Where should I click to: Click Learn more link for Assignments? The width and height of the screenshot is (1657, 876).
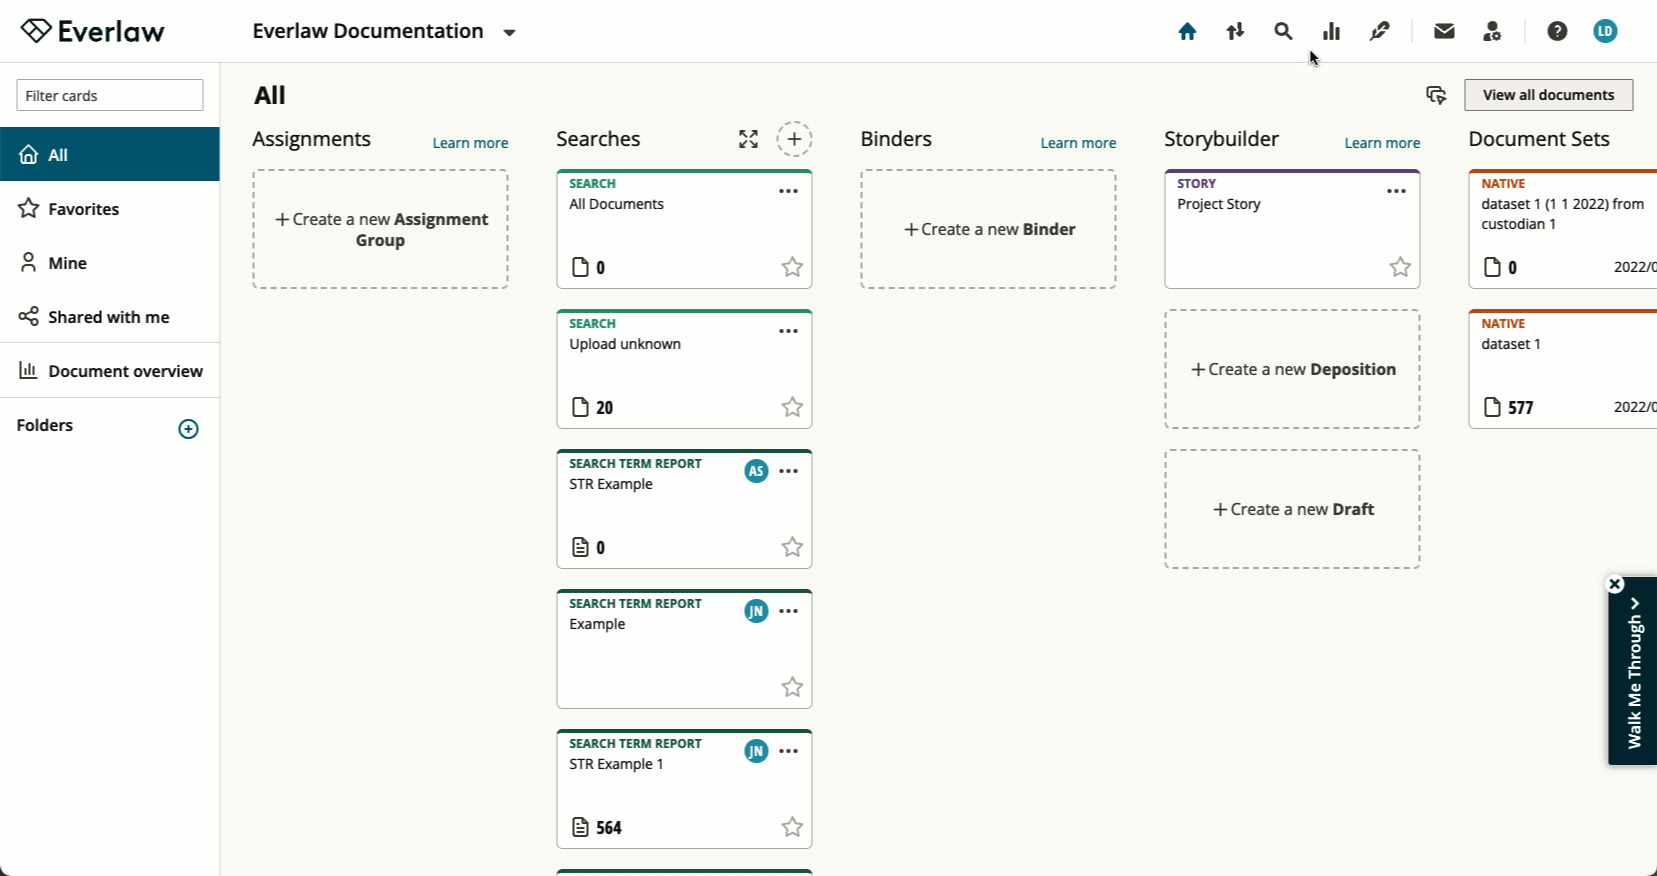470,143
